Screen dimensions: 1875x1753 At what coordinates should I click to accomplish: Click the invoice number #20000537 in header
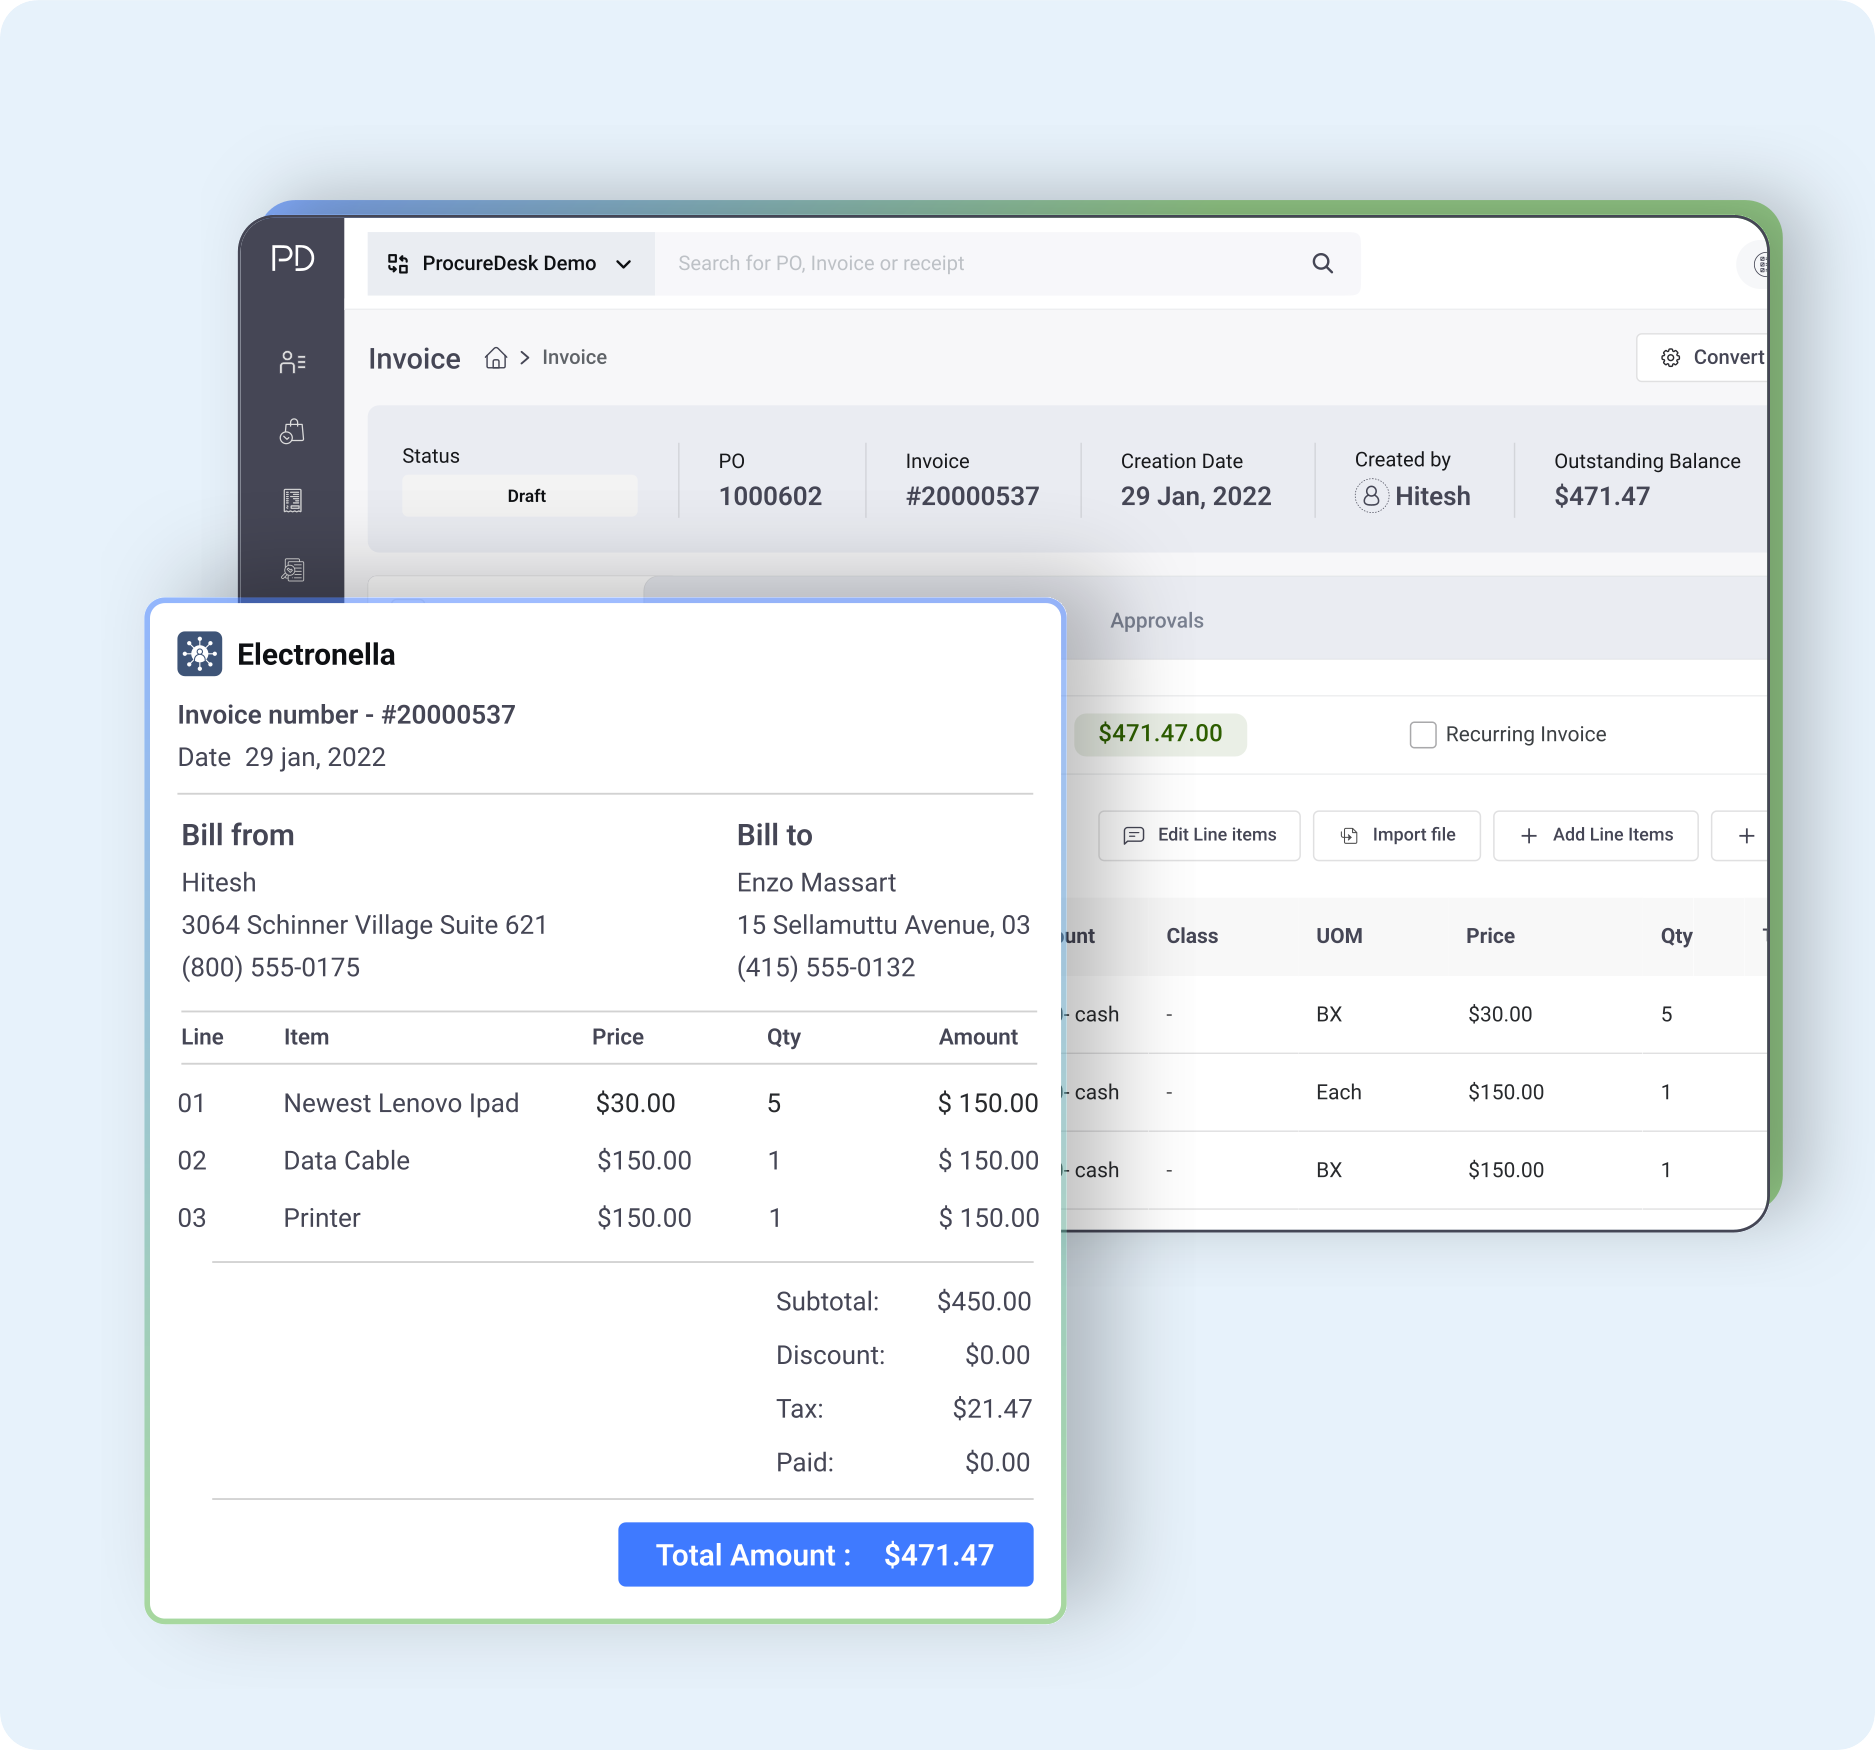(972, 497)
